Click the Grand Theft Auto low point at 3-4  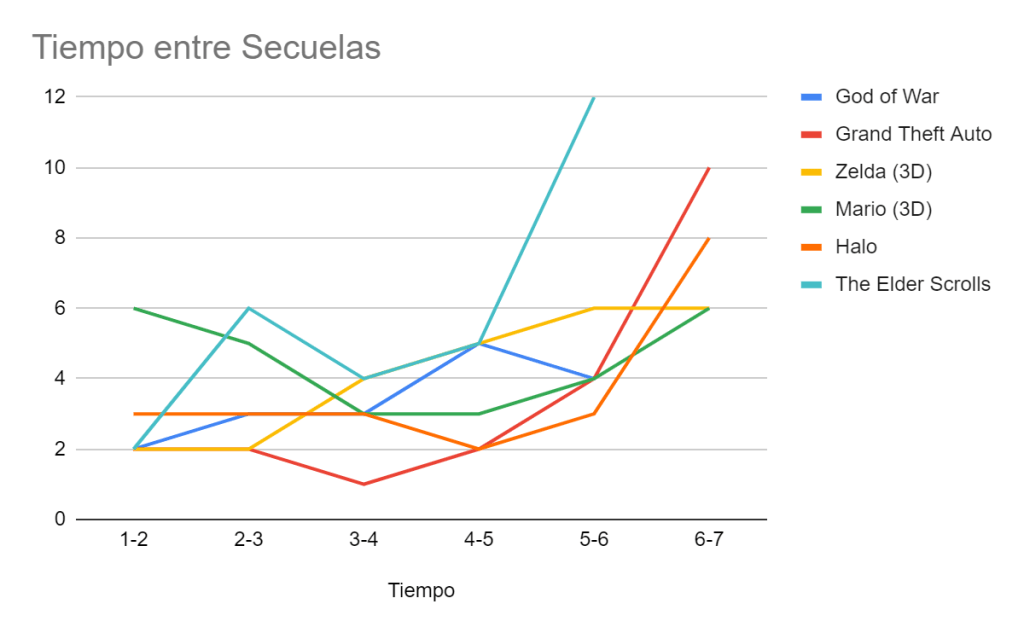(x=364, y=484)
